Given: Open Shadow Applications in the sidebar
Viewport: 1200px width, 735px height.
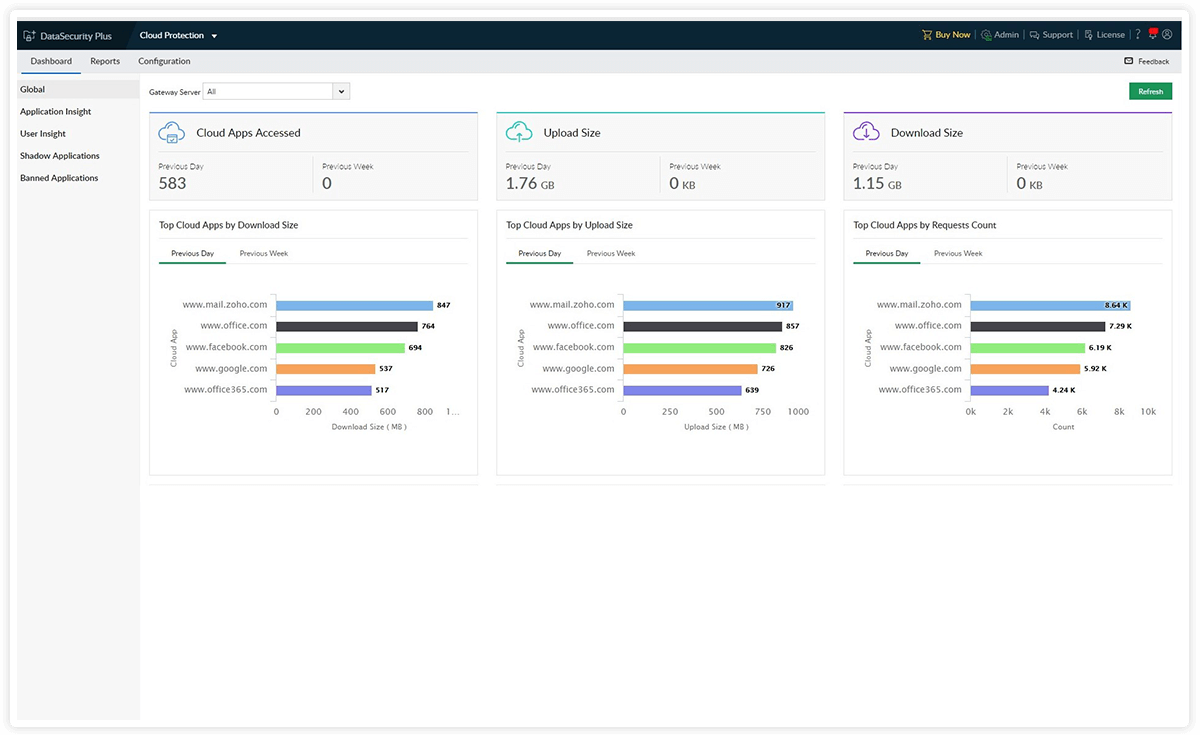Looking at the screenshot, I should pos(60,156).
